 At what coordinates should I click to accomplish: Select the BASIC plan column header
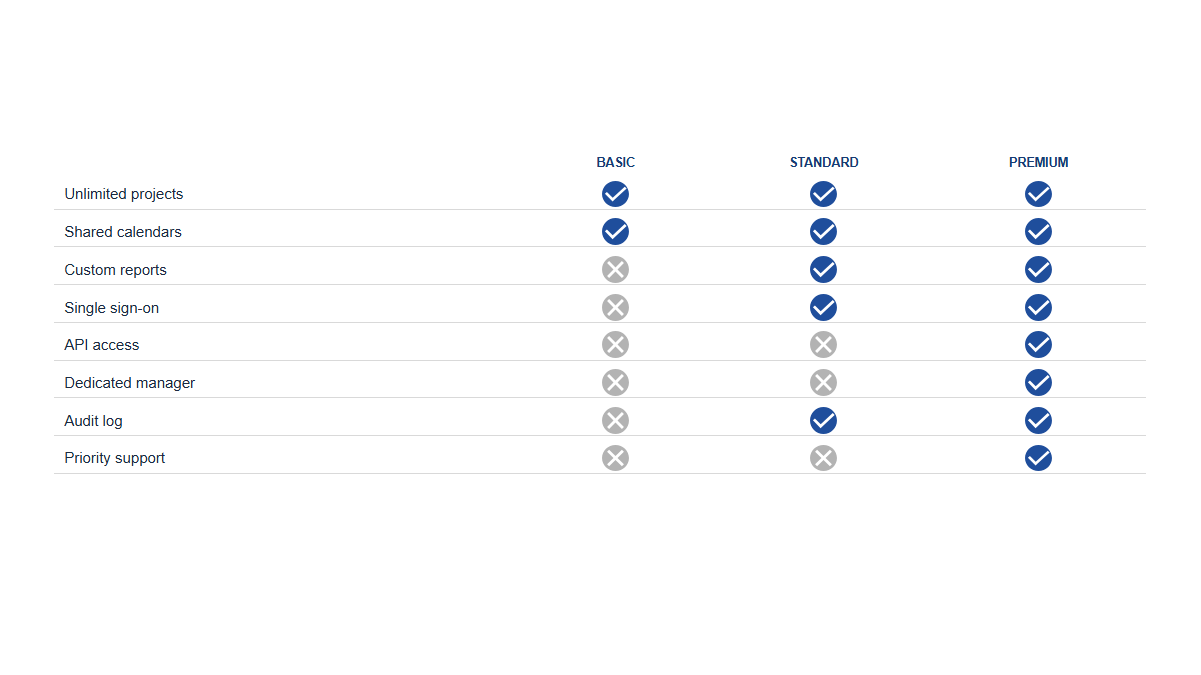pos(615,162)
